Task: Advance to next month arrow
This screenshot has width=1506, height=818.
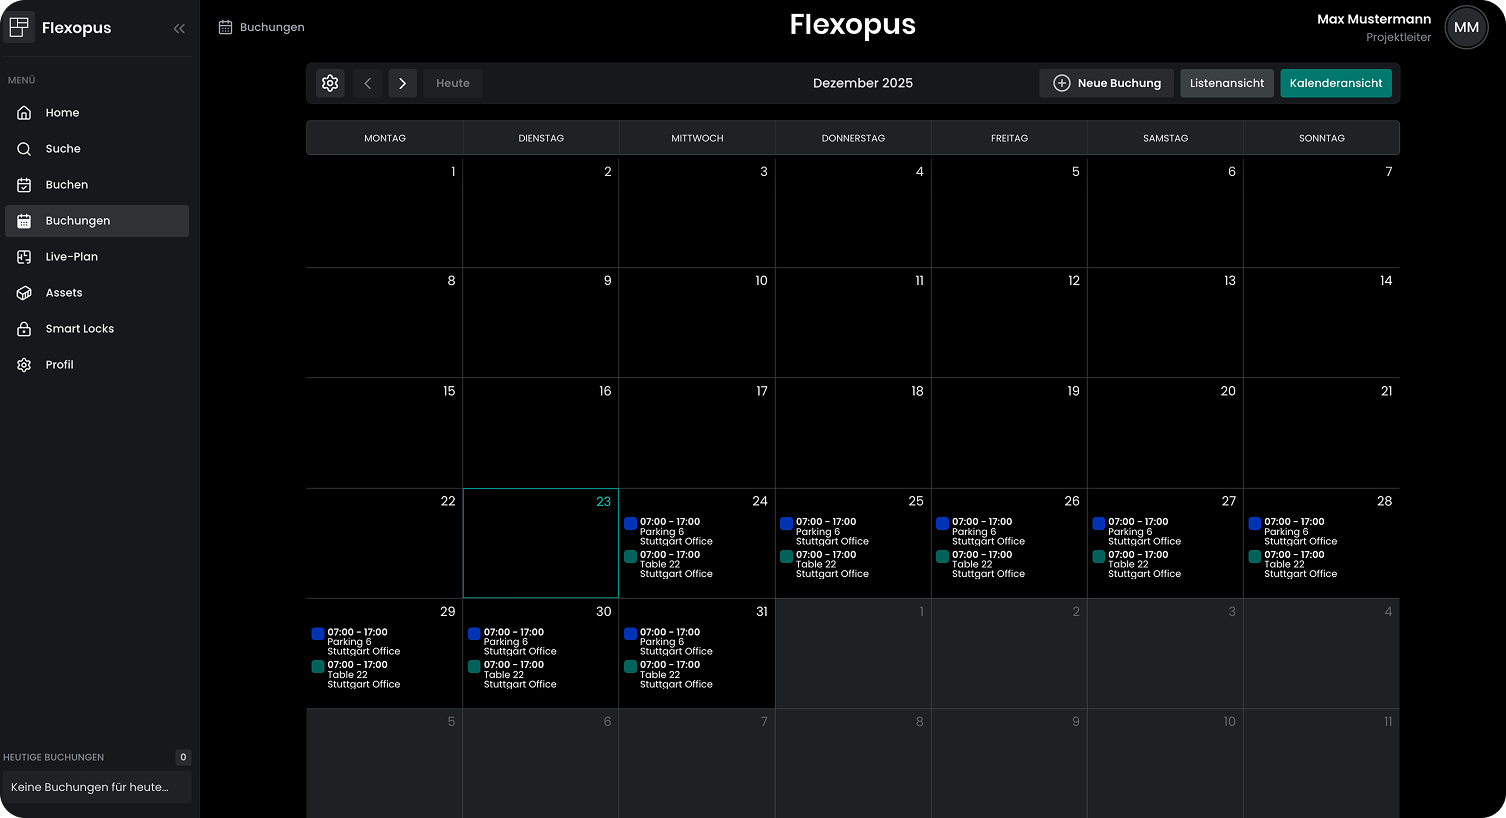Action: tap(402, 83)
